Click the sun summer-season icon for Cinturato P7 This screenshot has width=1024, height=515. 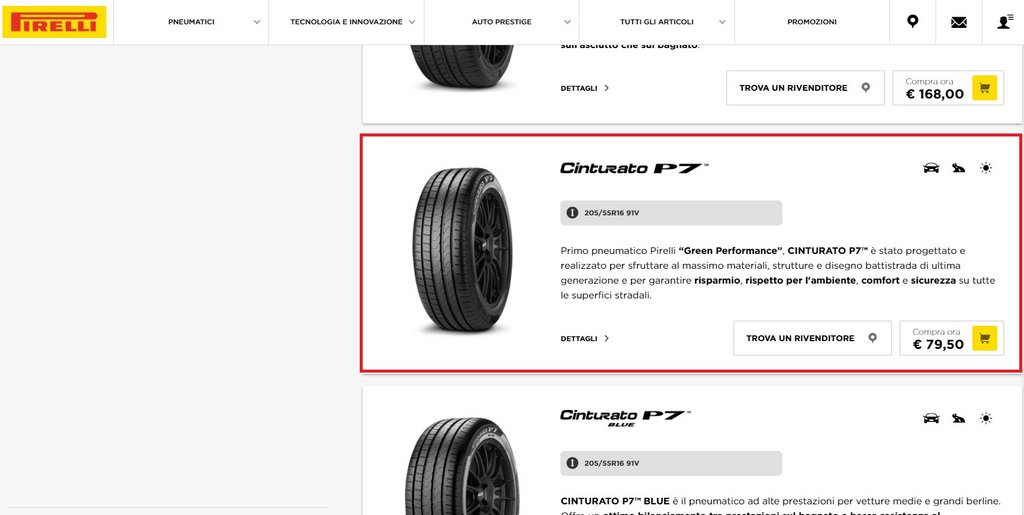click(x=985, y=168)
